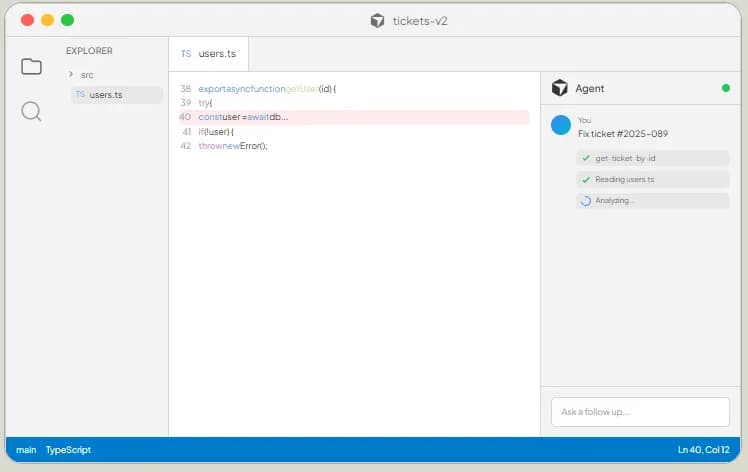Click the main branch in status bar
748x472 pixels.
(26, 450)
